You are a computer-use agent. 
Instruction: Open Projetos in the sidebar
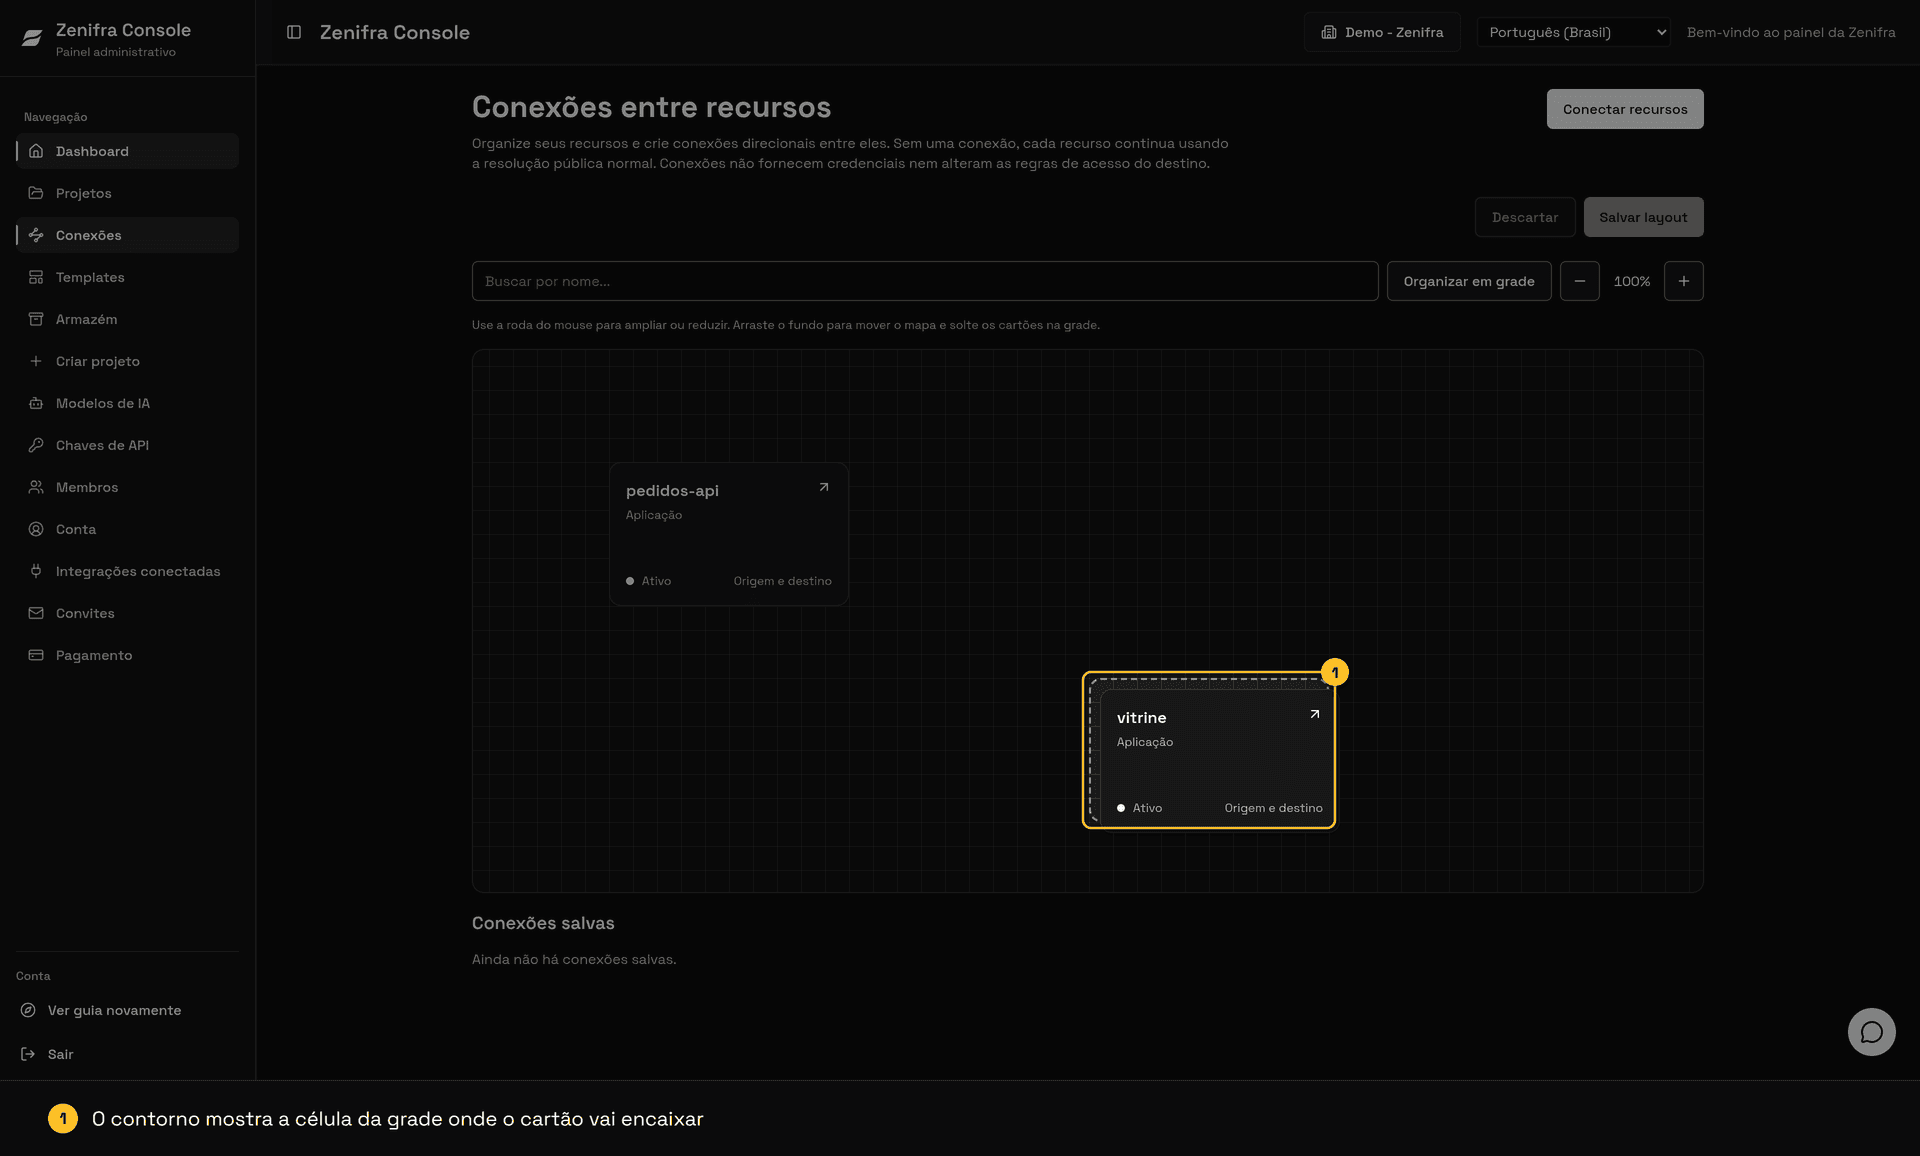pos(128,193)
